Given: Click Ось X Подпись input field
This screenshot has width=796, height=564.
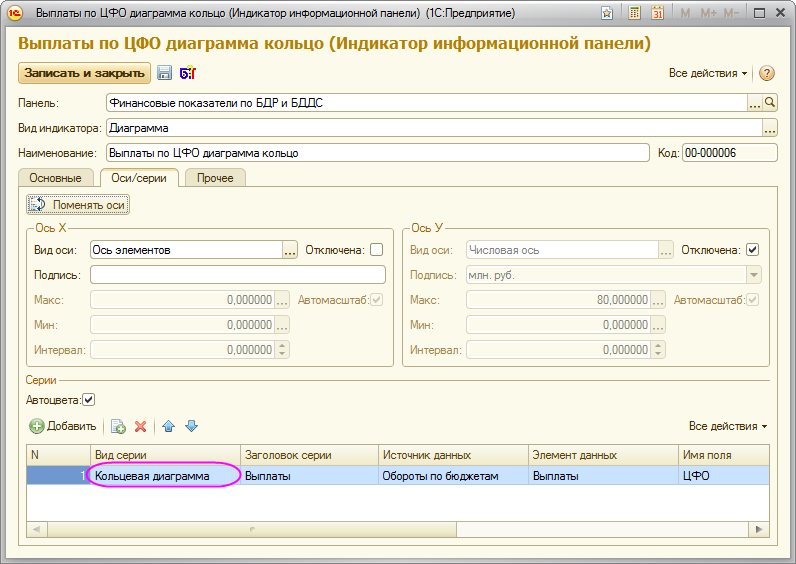Looking at the screenshot, I should 238,275.
